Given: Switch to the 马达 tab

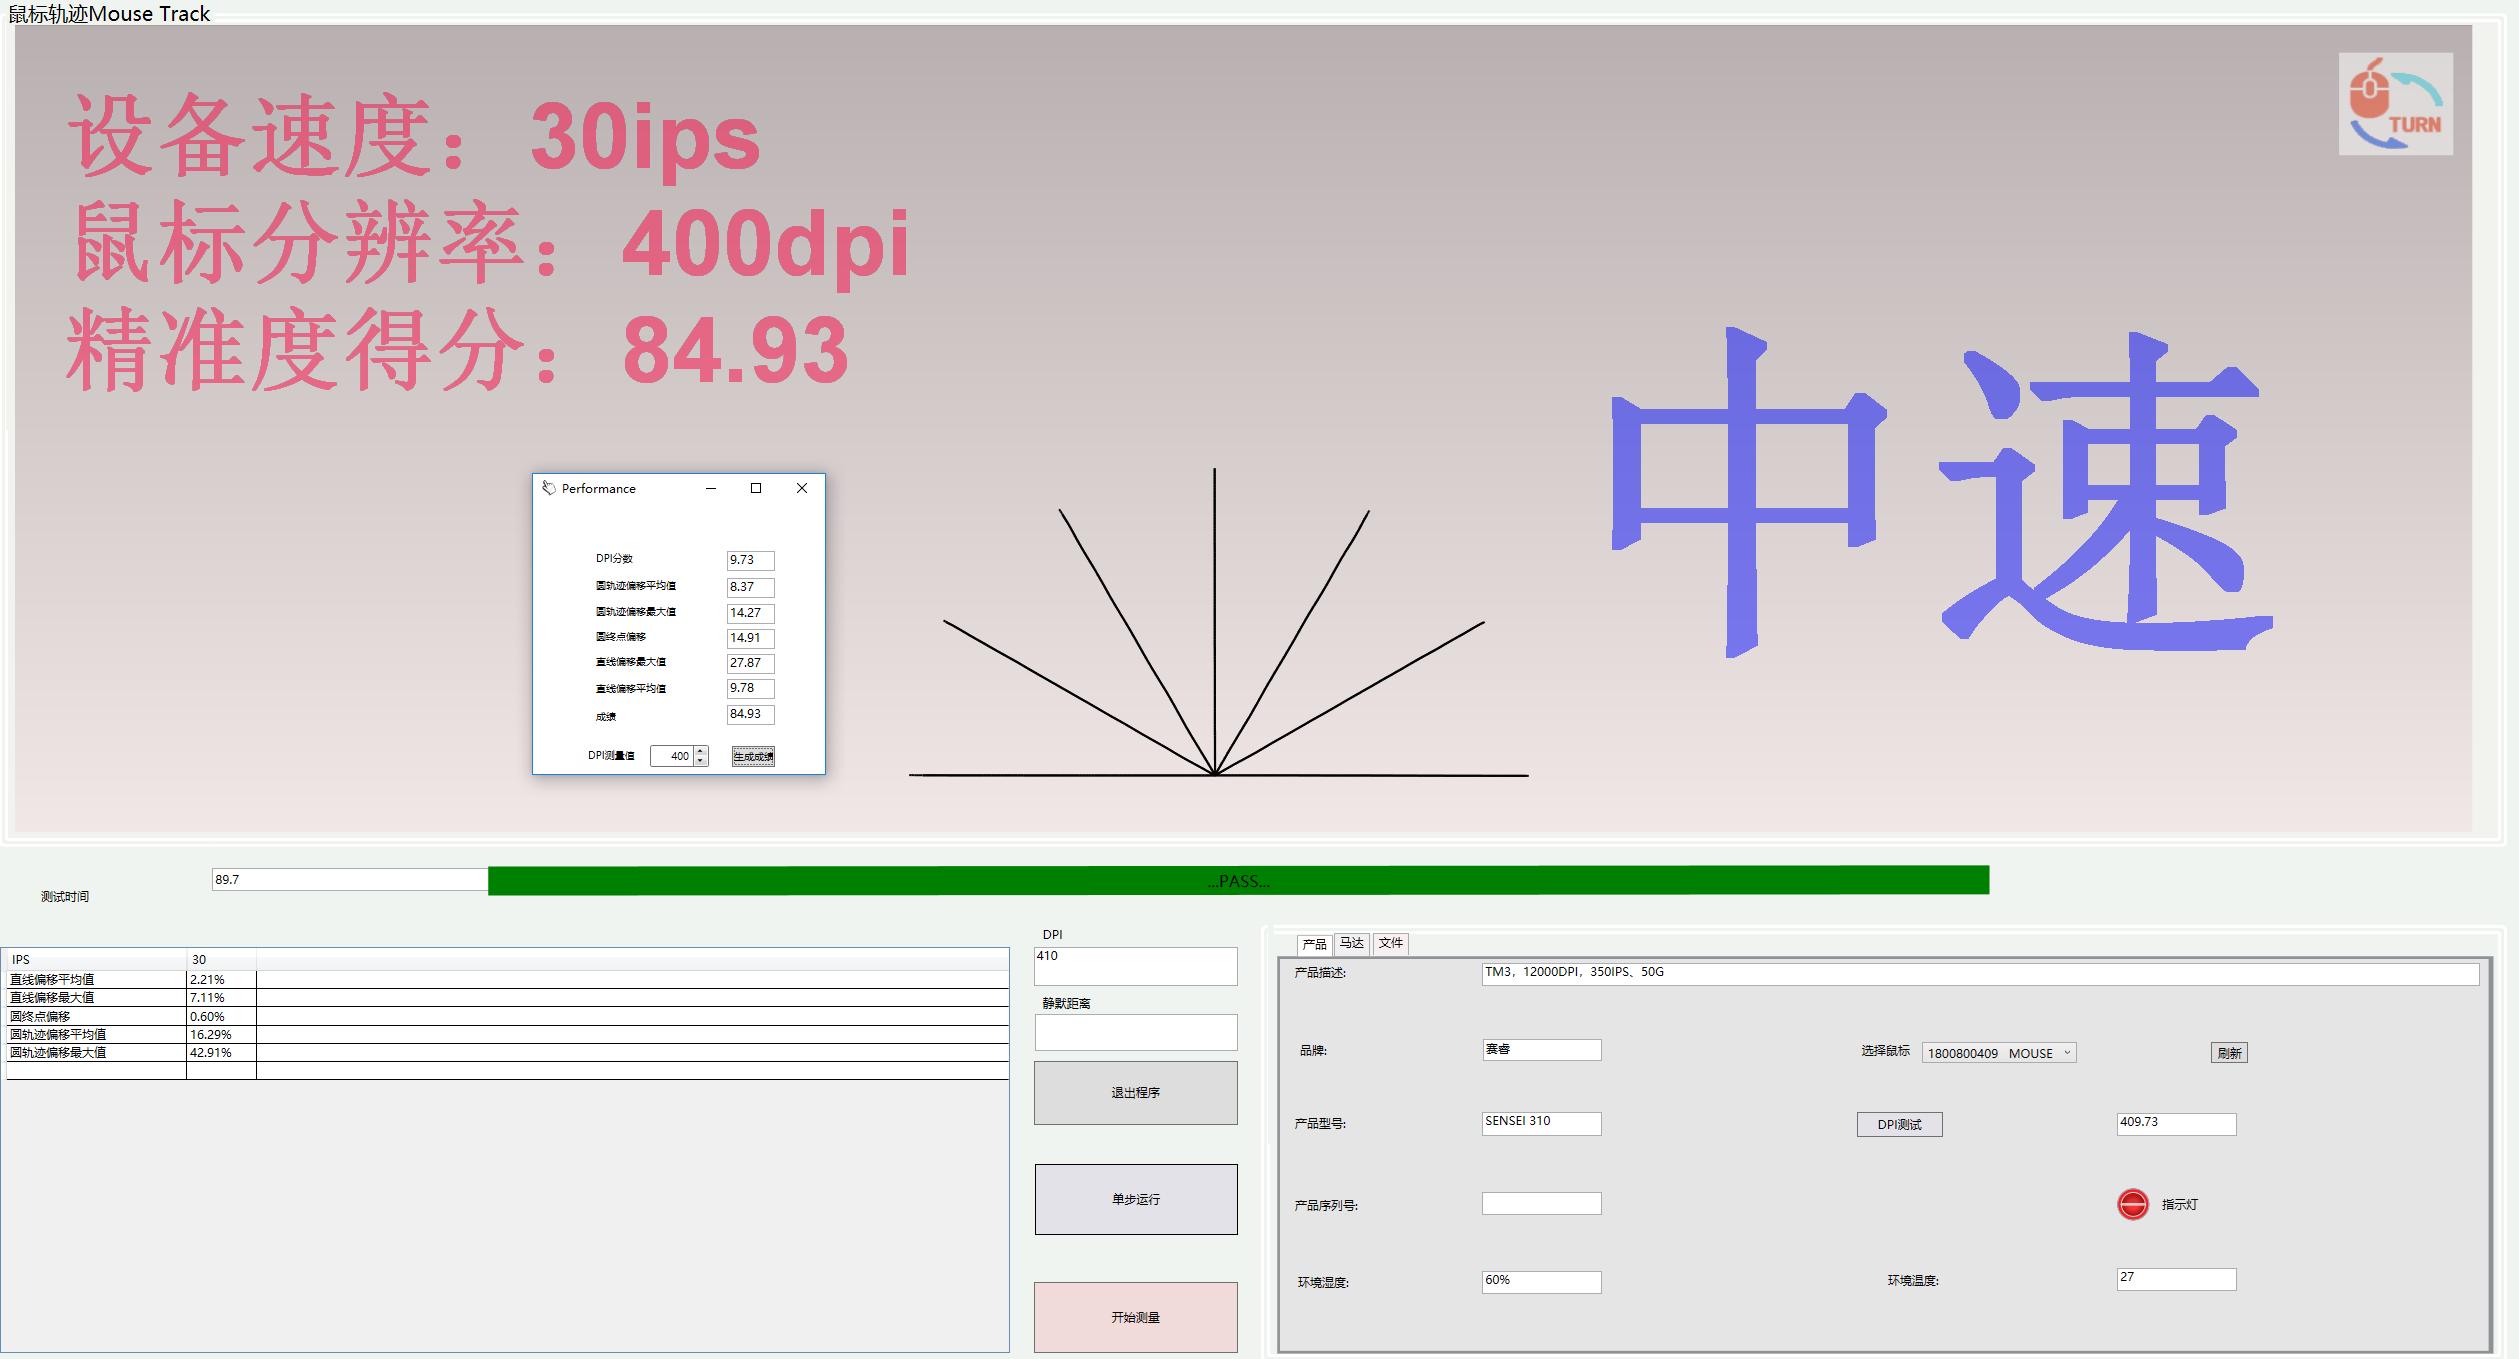Looking at the screenshot, I should 1351,943.
